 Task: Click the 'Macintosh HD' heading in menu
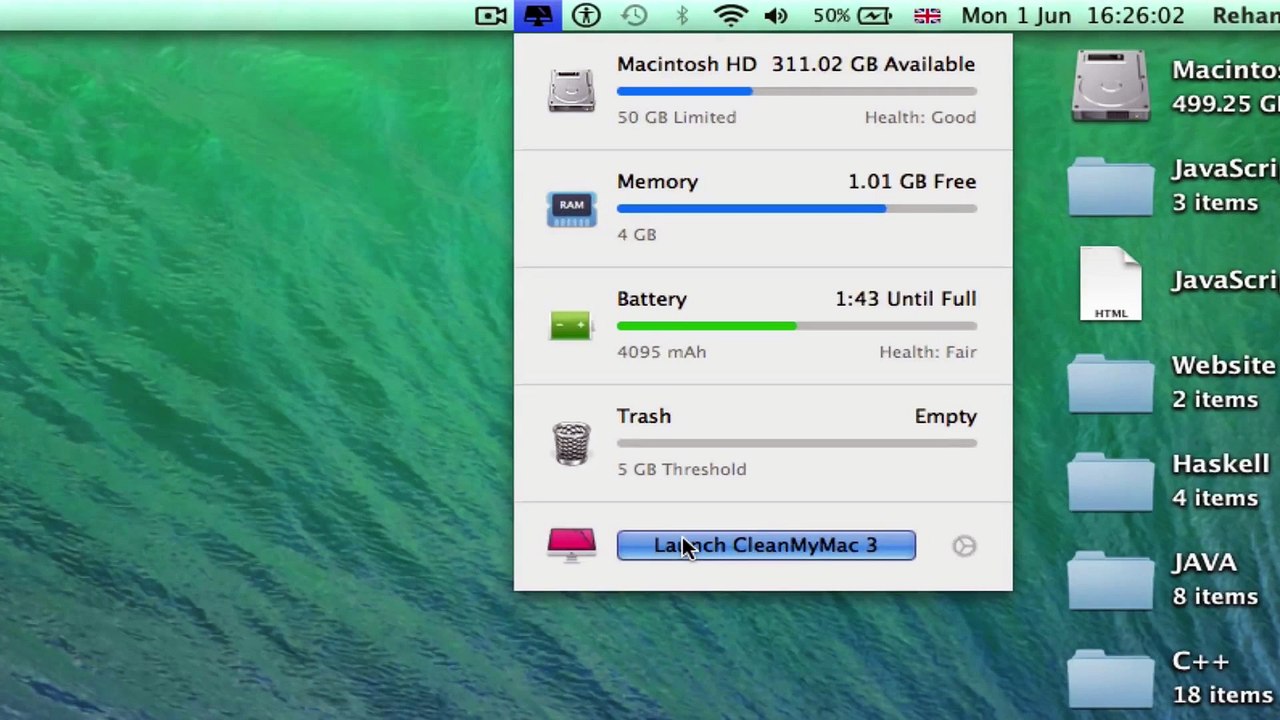[687, 64]
